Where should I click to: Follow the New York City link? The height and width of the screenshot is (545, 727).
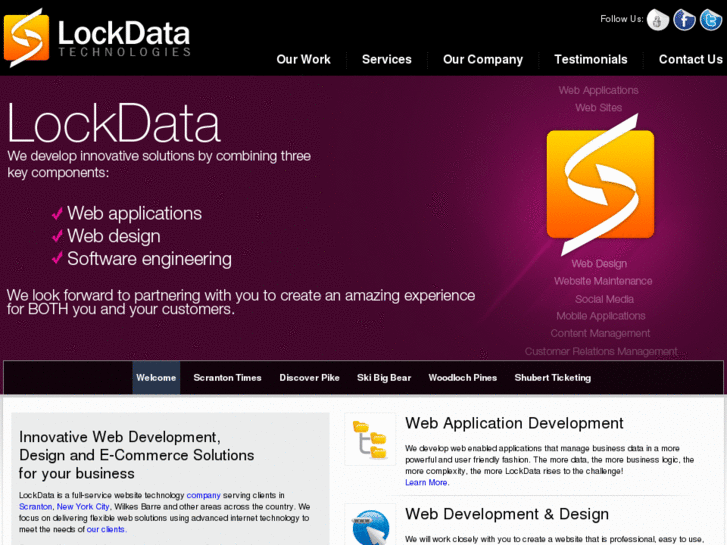tap(83, 507)
